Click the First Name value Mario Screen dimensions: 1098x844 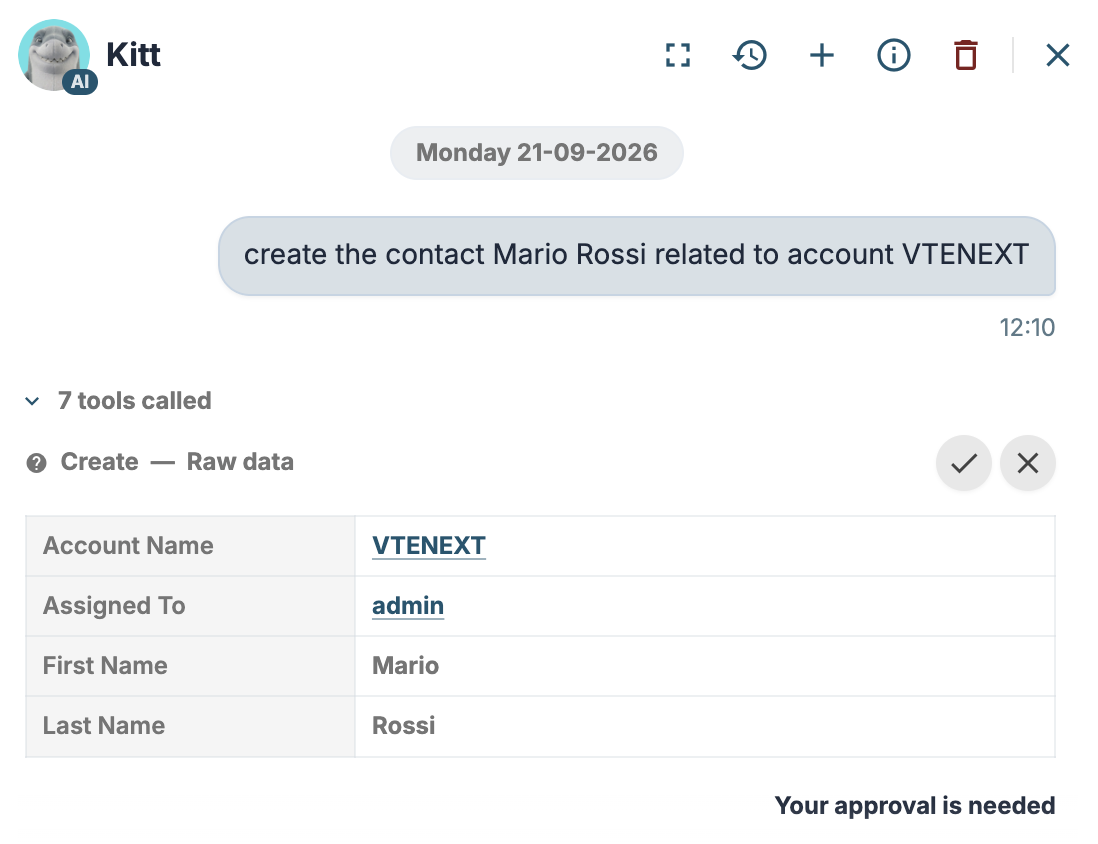[405, 665]
